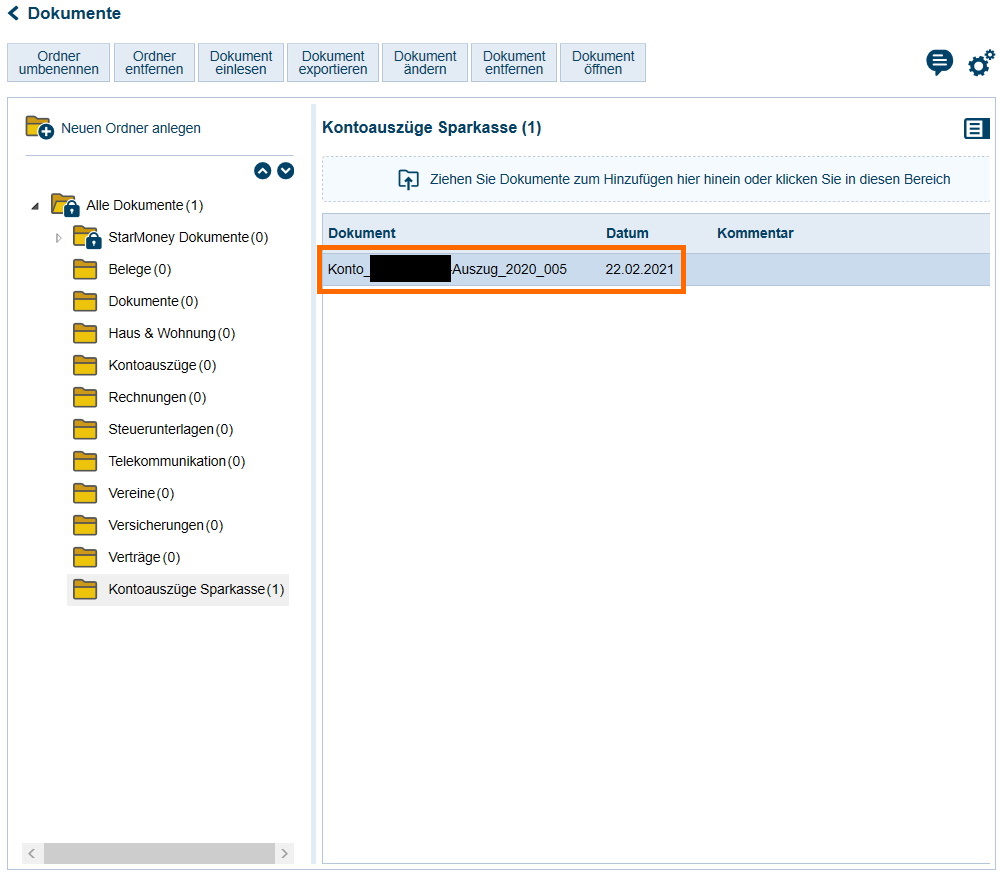
Task: Open settings with the gears icon
Action: (981, 64)
